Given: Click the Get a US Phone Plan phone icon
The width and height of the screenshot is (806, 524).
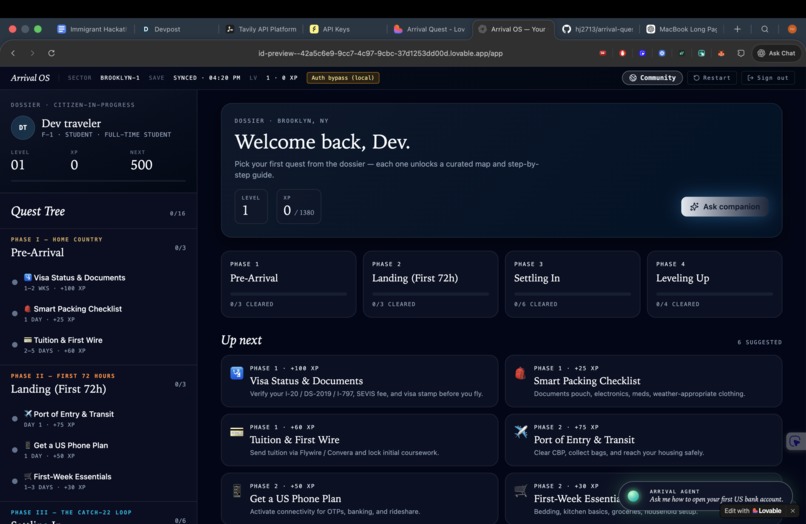Looking at the screenshot, I should (236, 491).
